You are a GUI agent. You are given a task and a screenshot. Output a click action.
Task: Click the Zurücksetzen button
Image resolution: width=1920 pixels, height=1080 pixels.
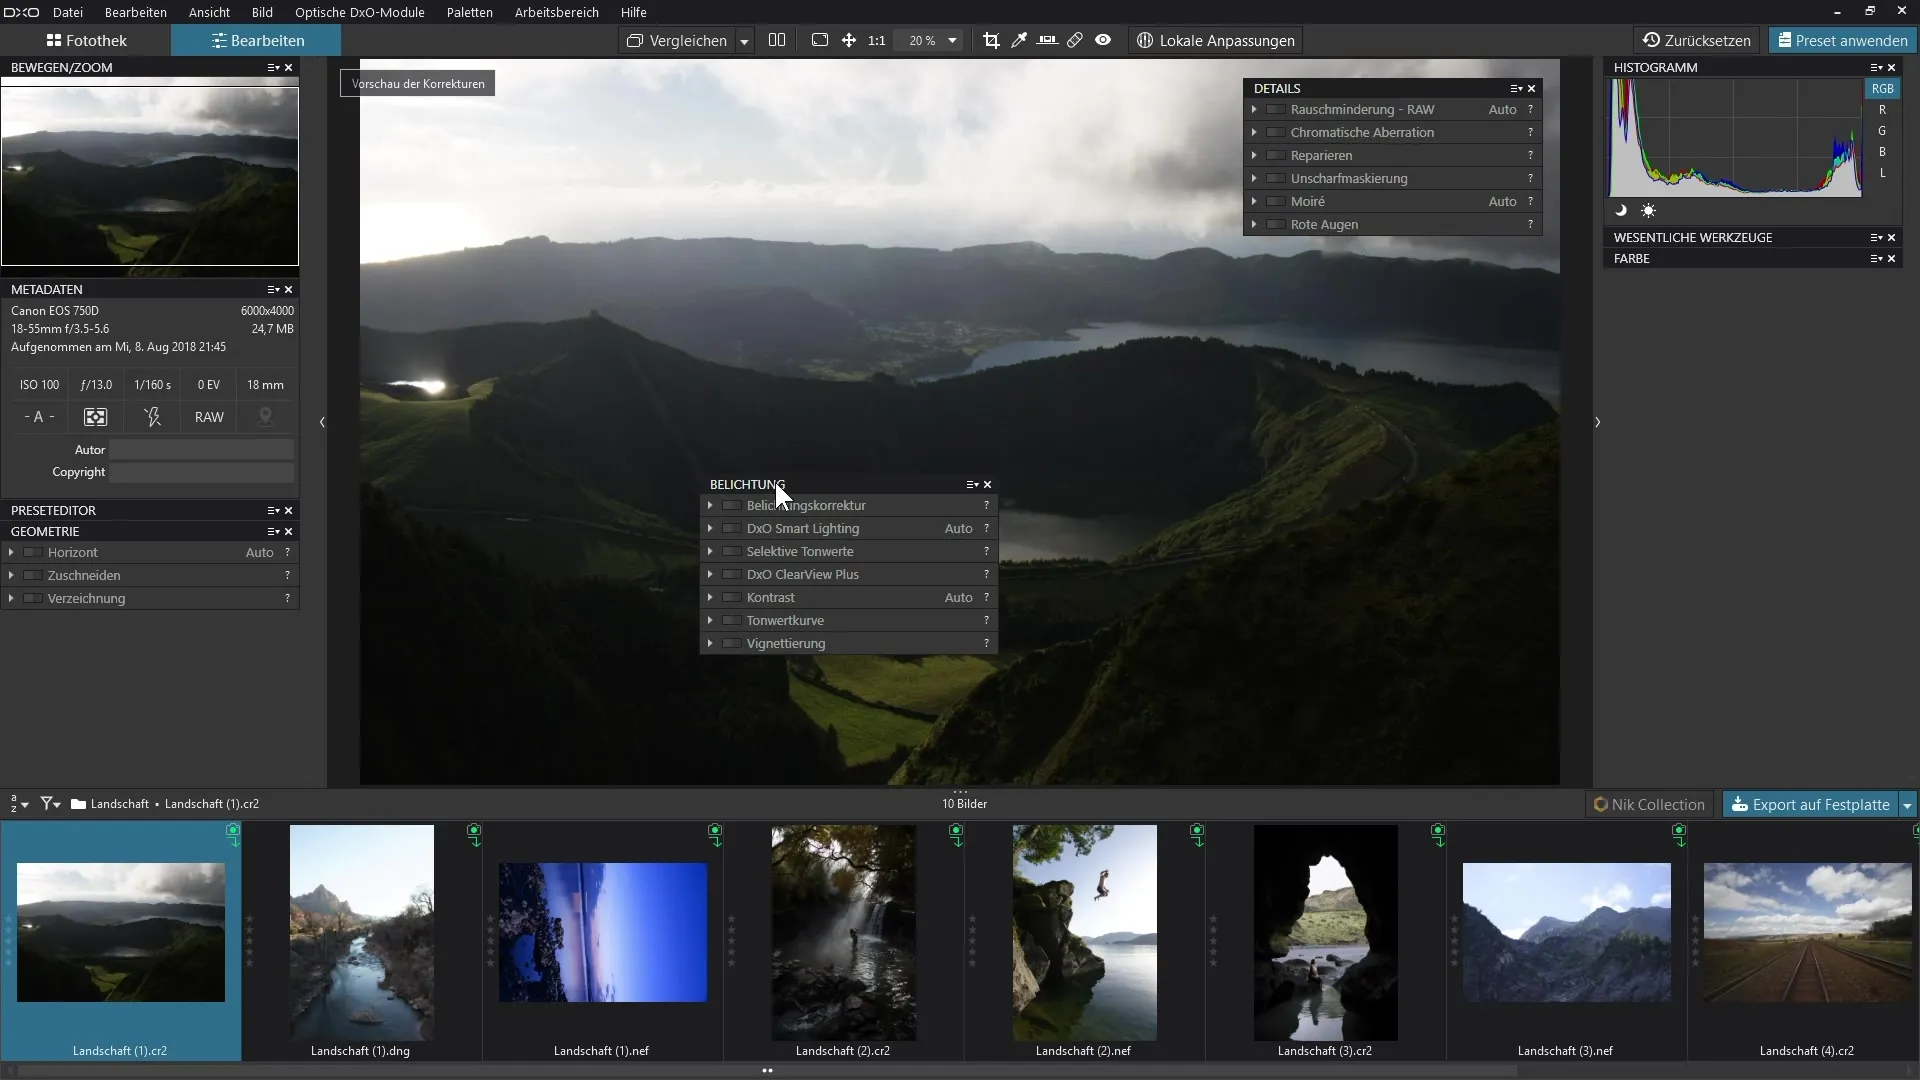pyautogui.click(x=1697, y=40)
